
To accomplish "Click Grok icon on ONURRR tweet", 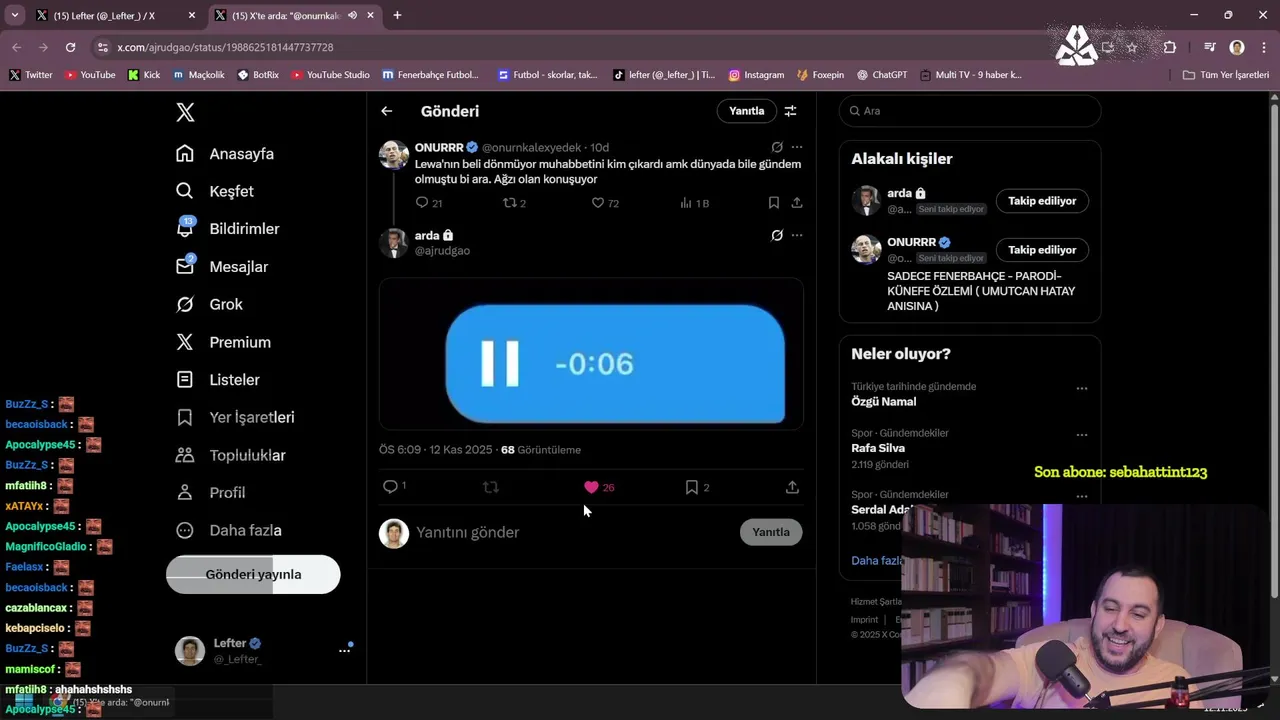I will pos(777,147).
